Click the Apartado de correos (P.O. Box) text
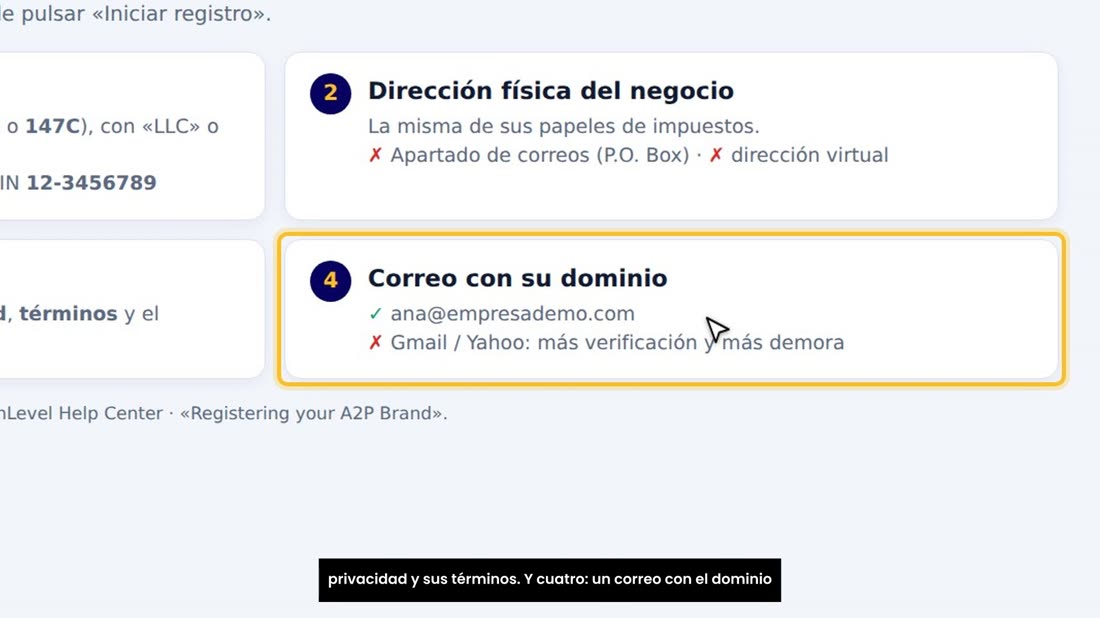This screenshot has width=1100, height=618. [540, 155]
